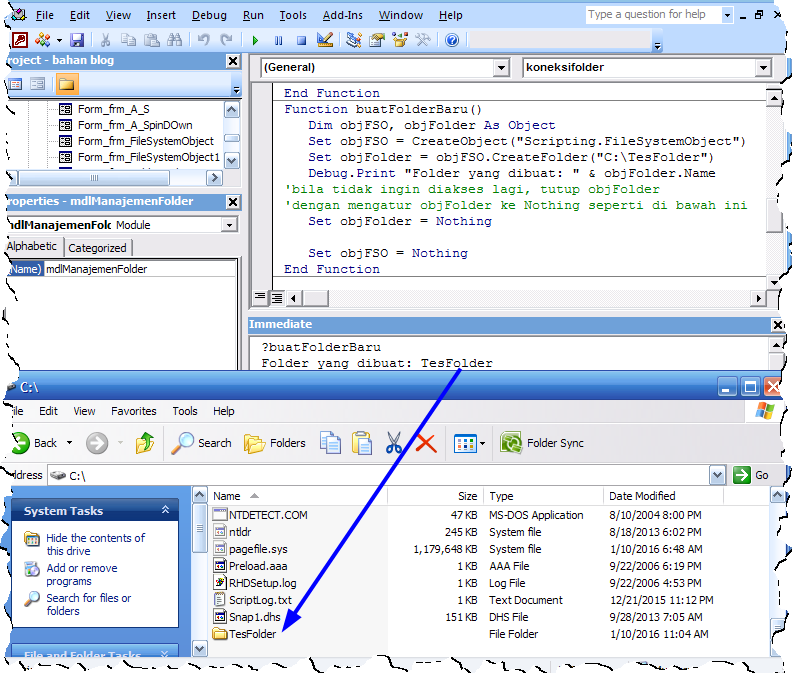The width and height of the screenshot is (792, 673).
Task: Click View Code icon in Project panel
Action: (16, 84)
